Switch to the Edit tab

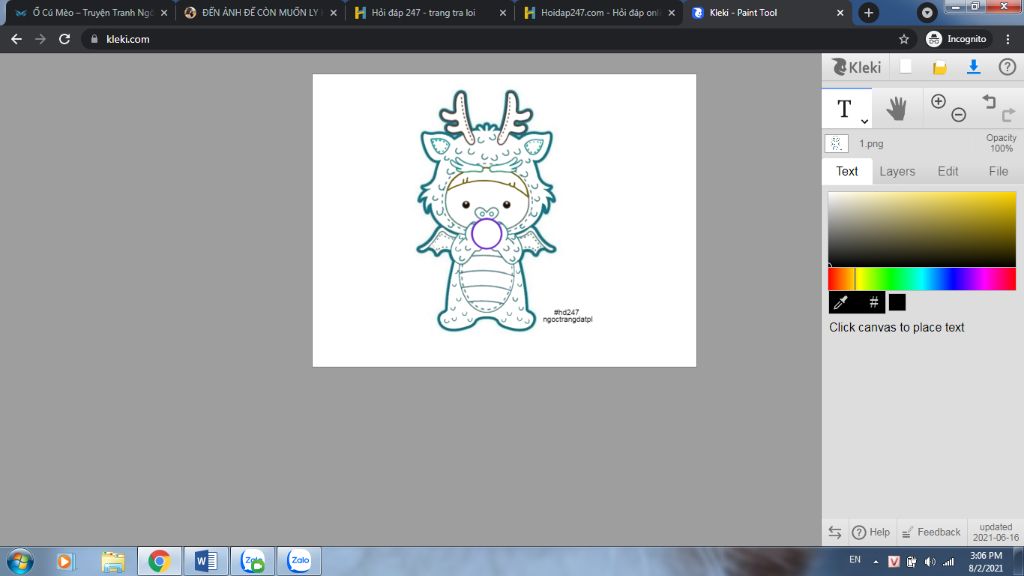pos(948,171)
